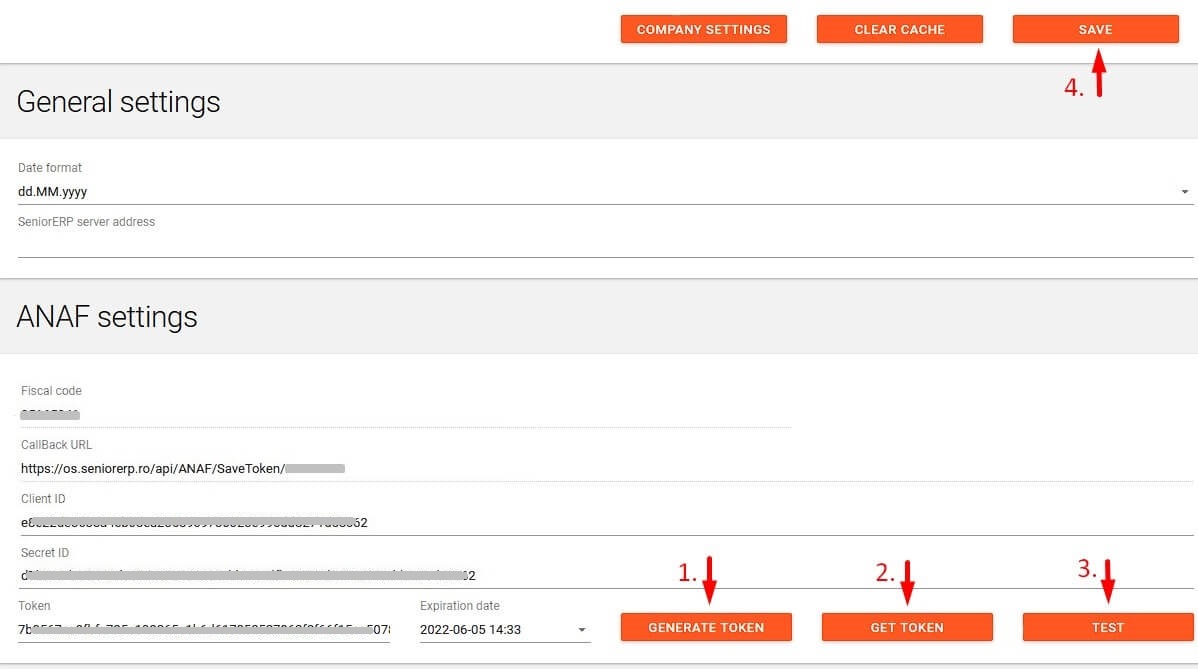The height and width of the screenshot is (669, 1198).
Task: Click the Generate Token button
Action: [x=706, y=627]
